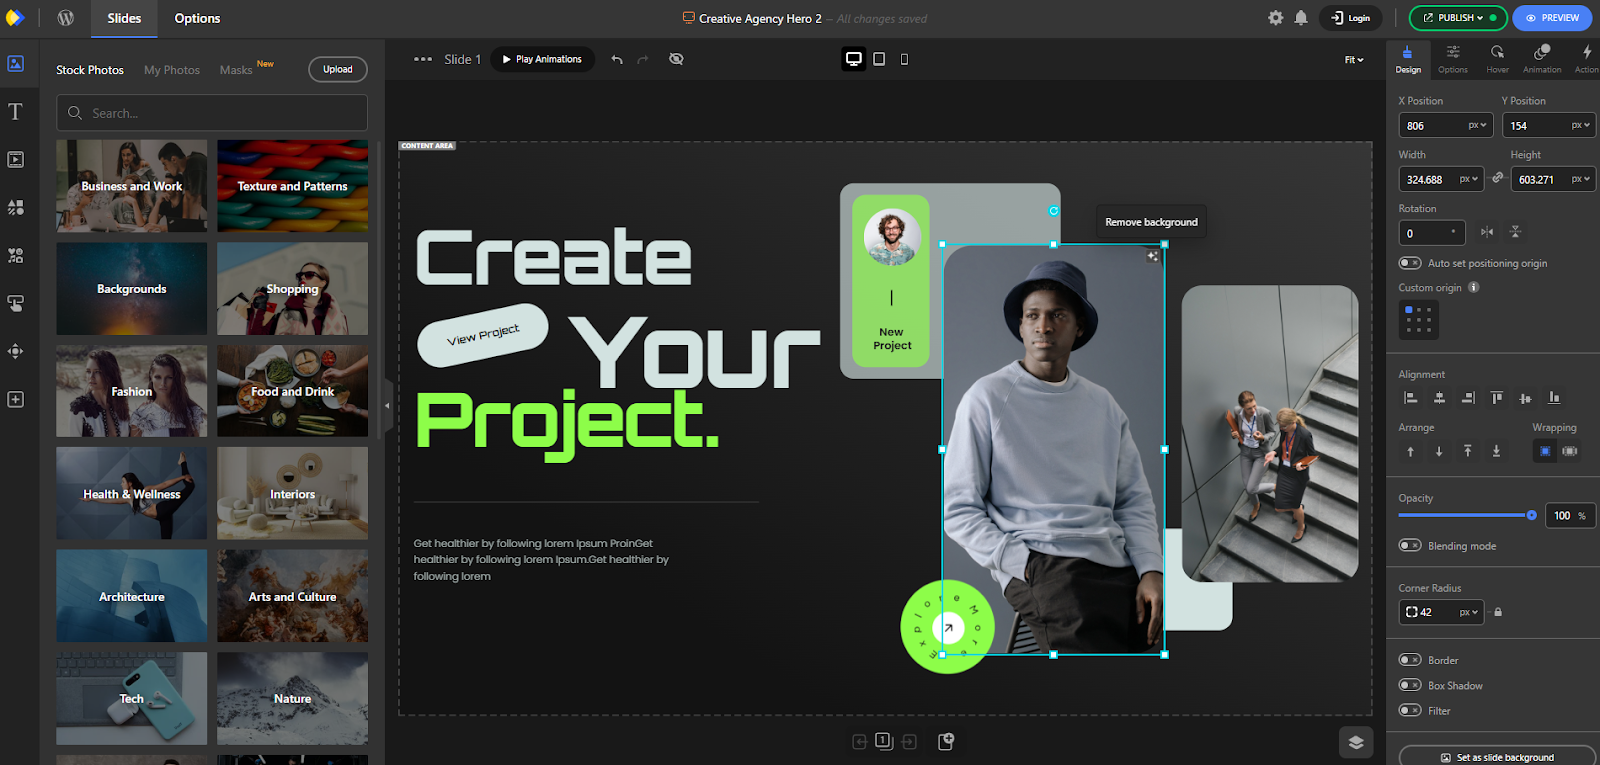Open the three-dot slide menu
Screen dimensions: 1600x765
point(423,59)
